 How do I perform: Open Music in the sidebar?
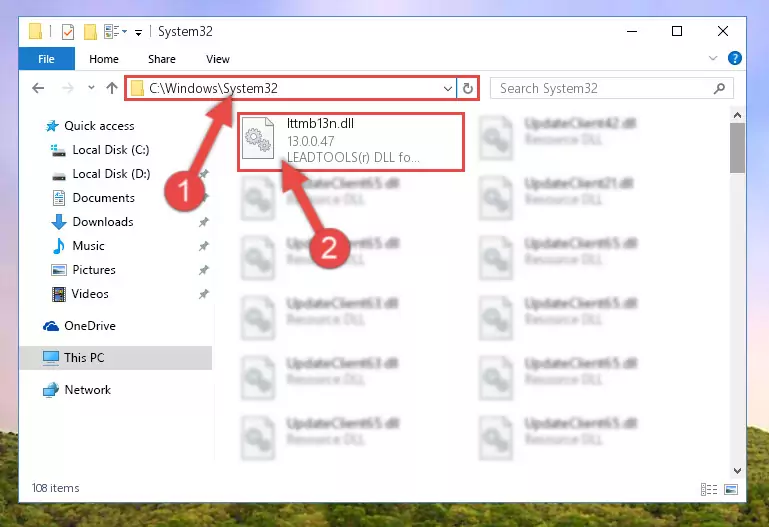pyautogui.click(x=88, y=246)
